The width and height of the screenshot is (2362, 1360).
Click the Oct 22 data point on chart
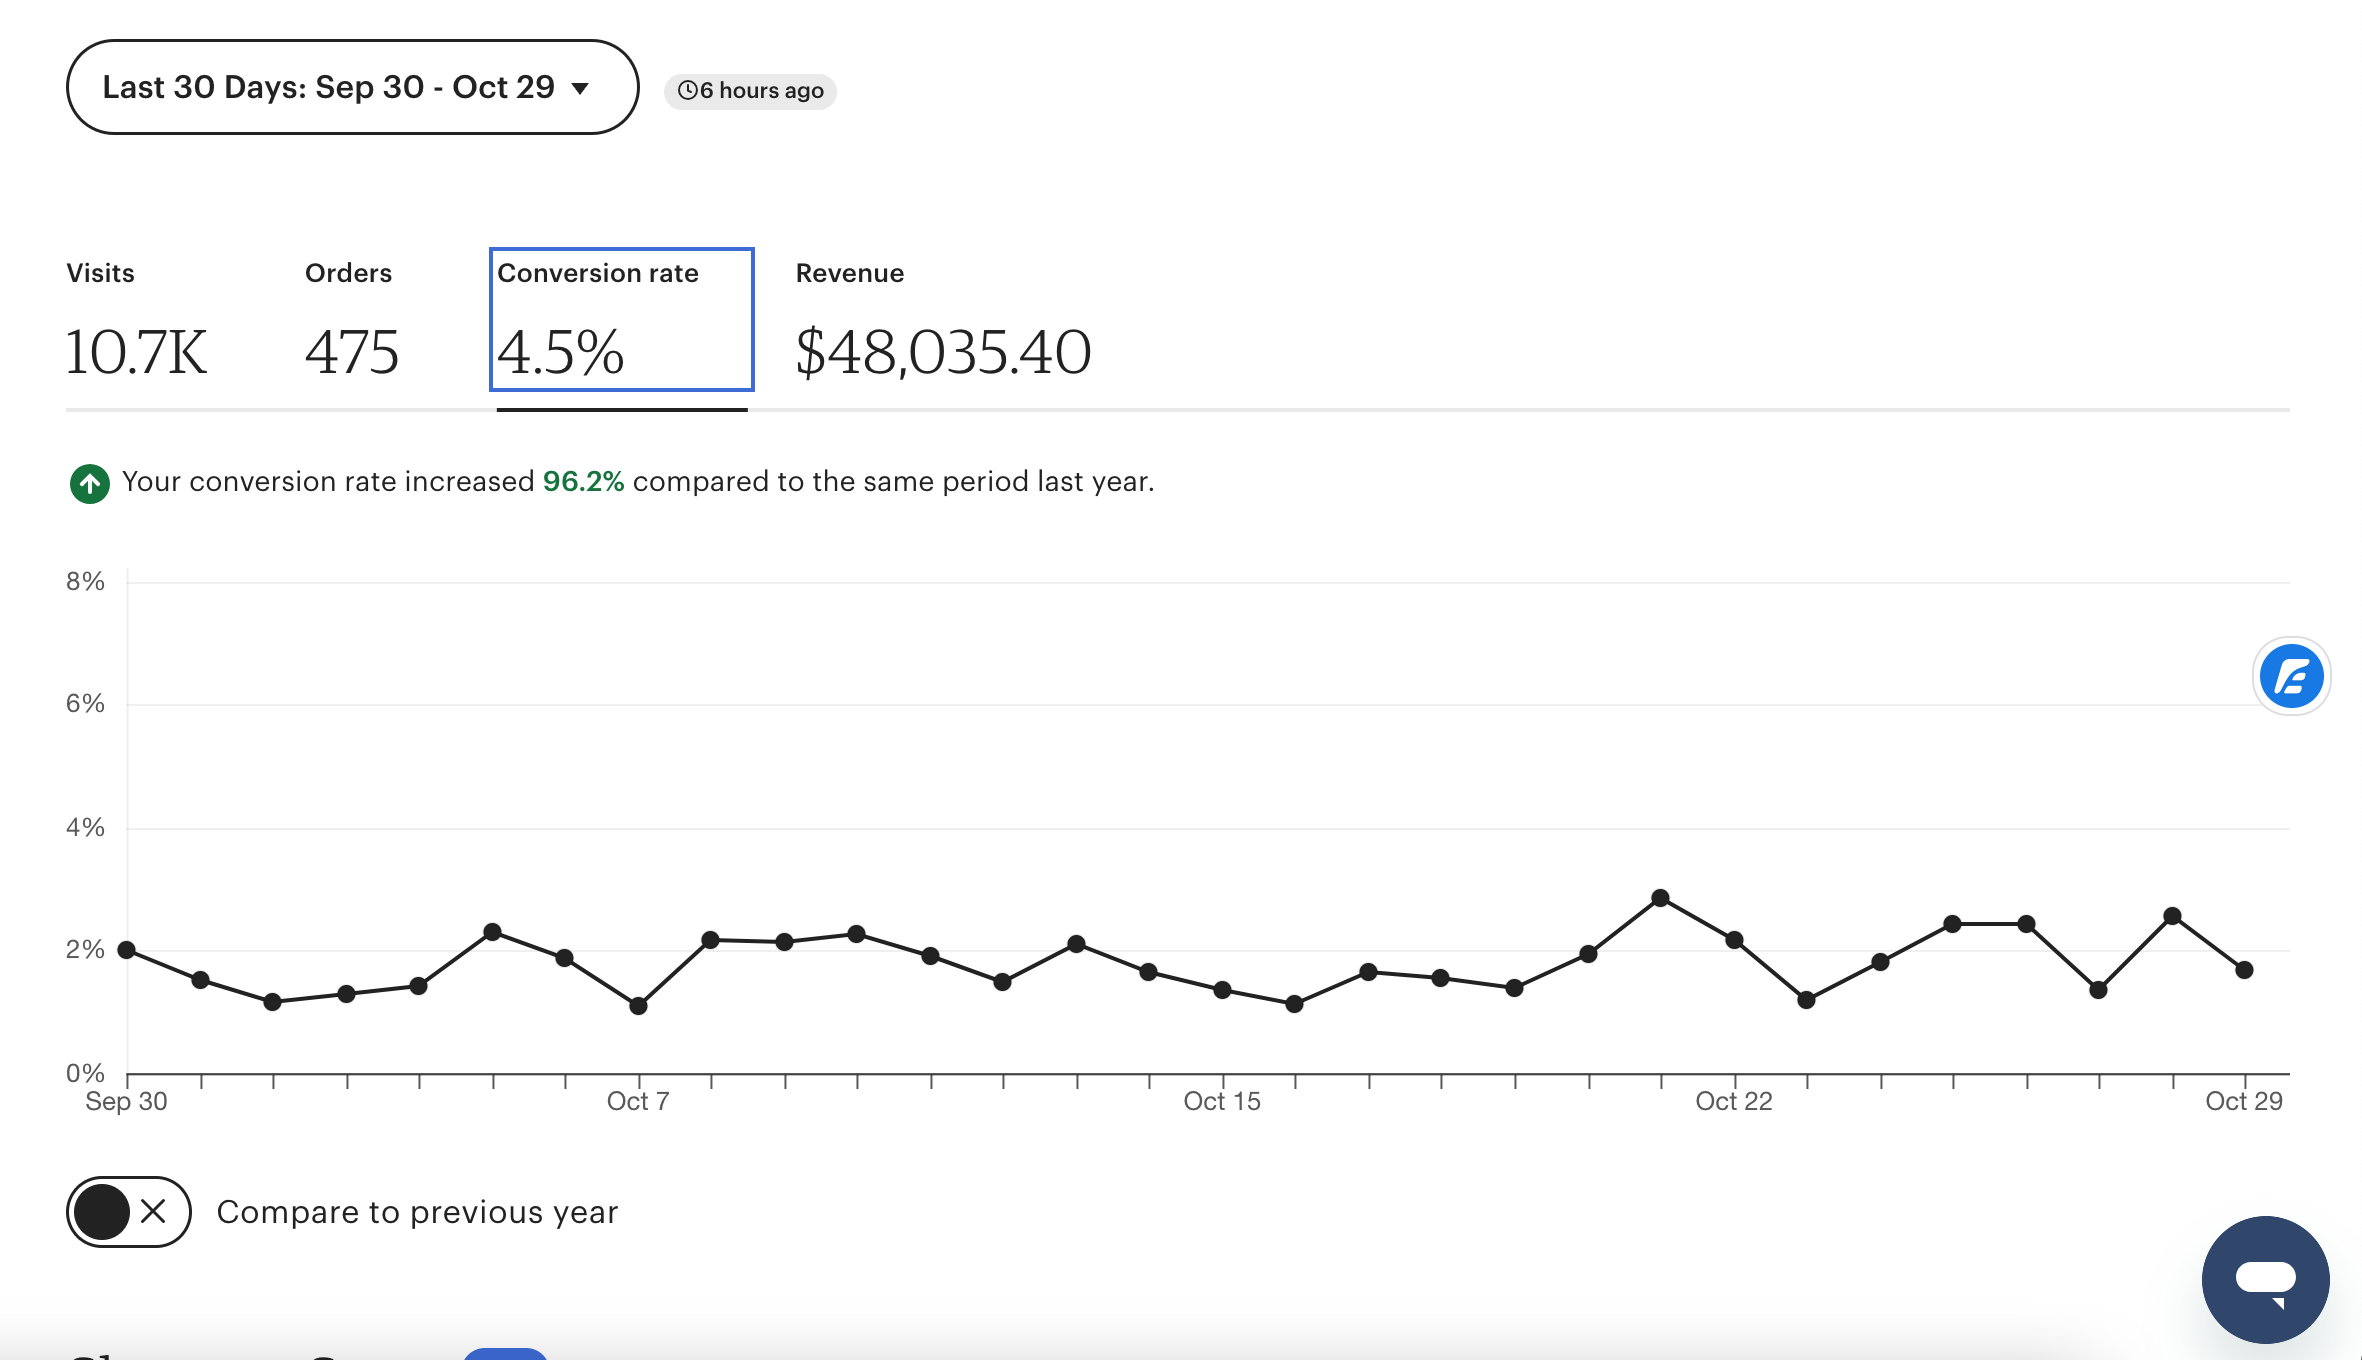pyautogui.click(x=1734, y=940)
